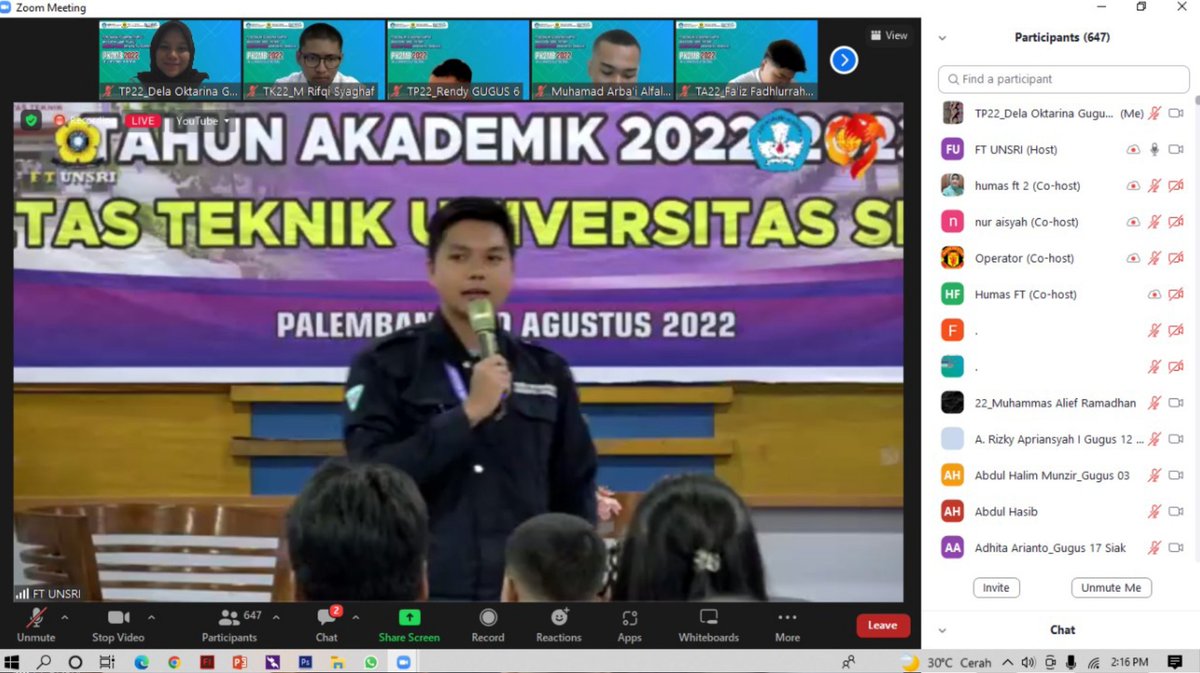Start recording with Record icon
Screen dimensions: 1200x673
[488, 618]
